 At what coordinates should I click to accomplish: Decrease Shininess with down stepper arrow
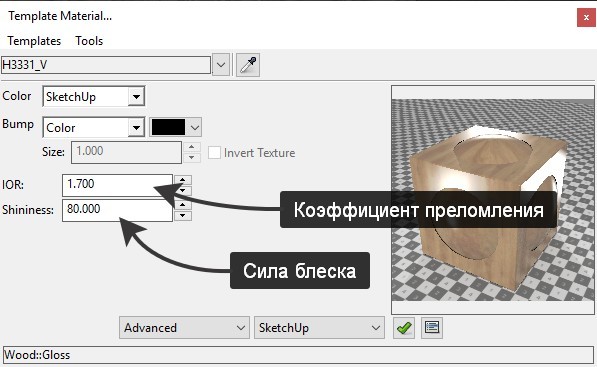tap(183, 215)
